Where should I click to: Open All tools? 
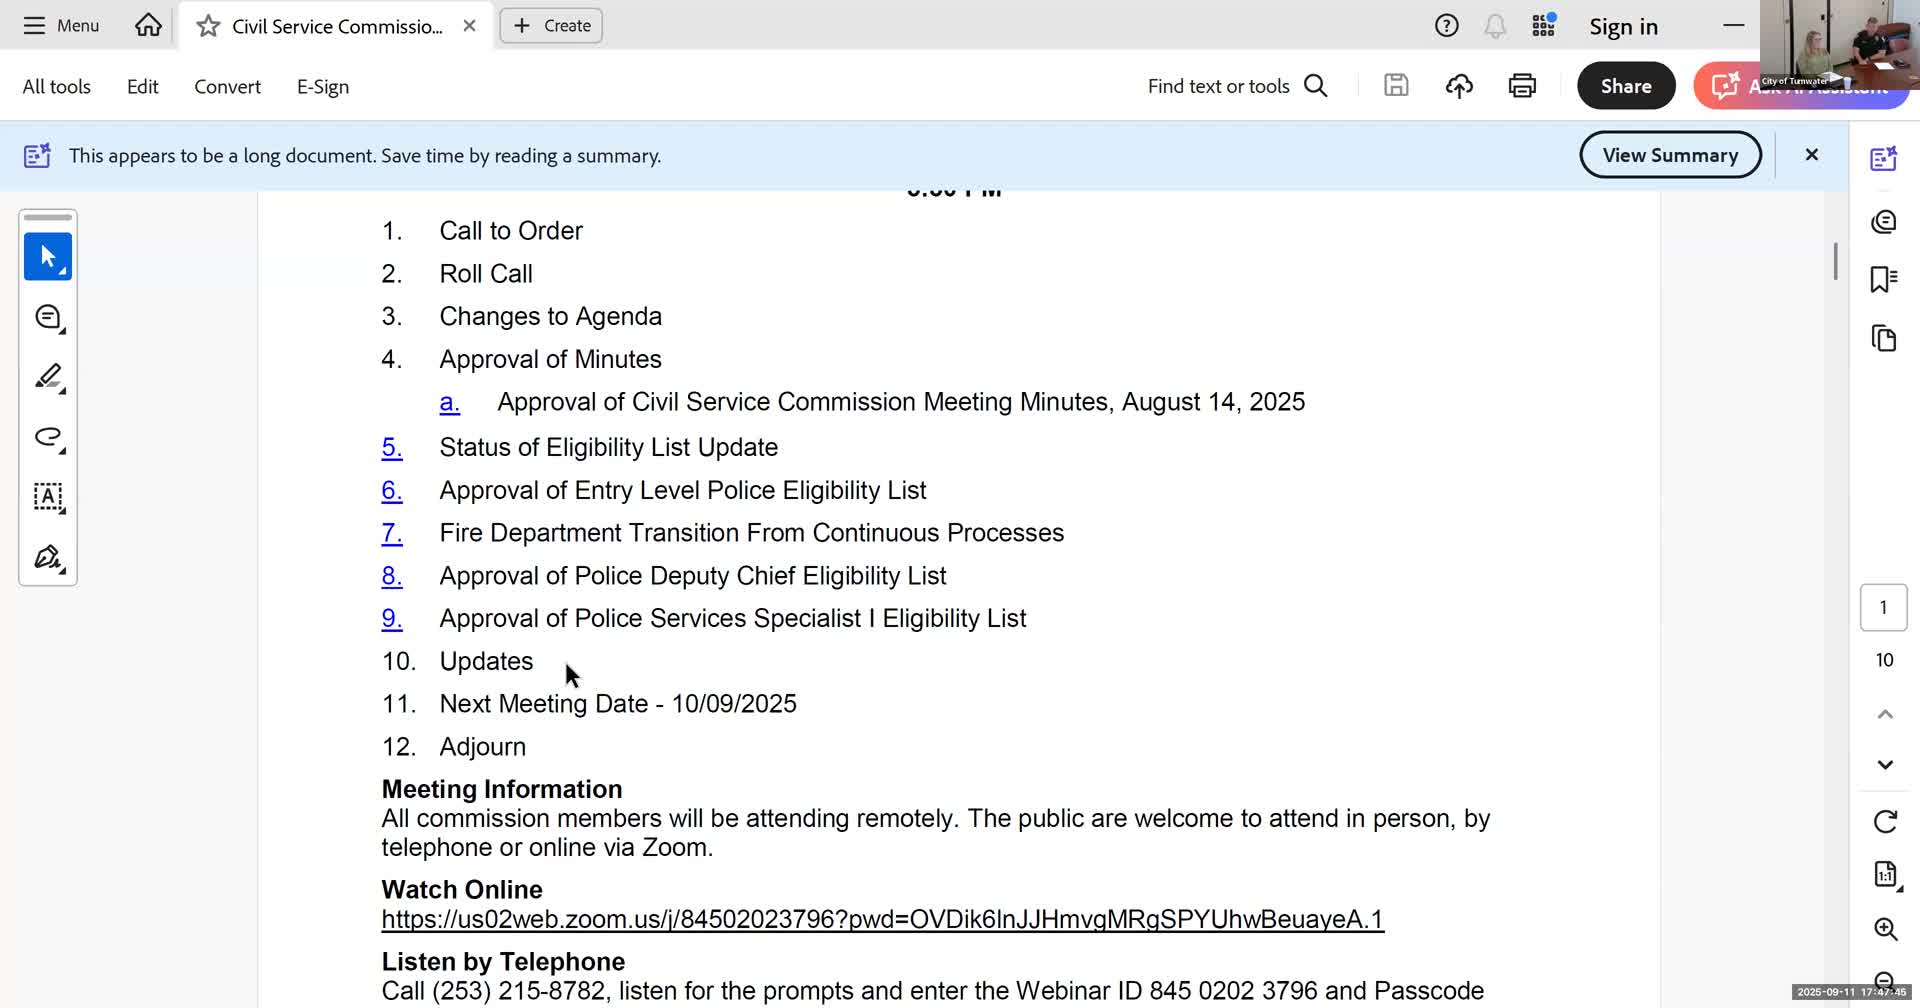click(57, 87)
